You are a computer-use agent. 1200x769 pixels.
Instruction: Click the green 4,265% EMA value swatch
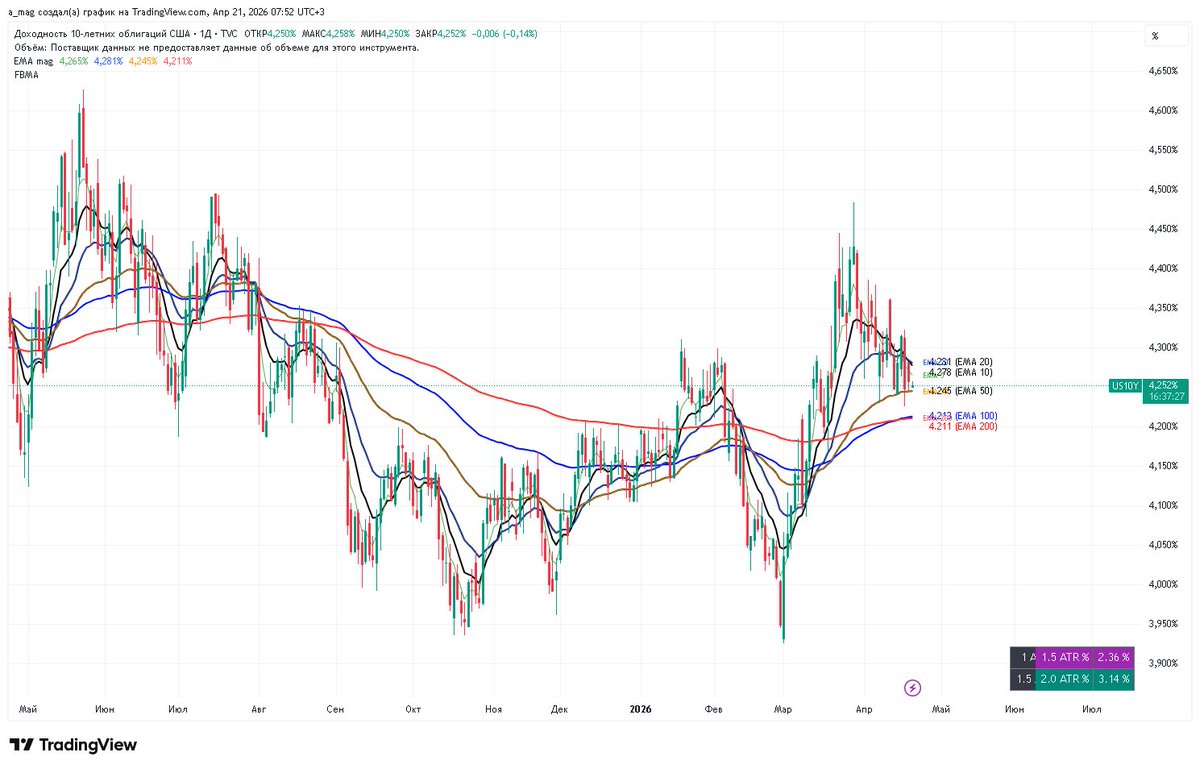pyautogui.click(x=71, y=60)
